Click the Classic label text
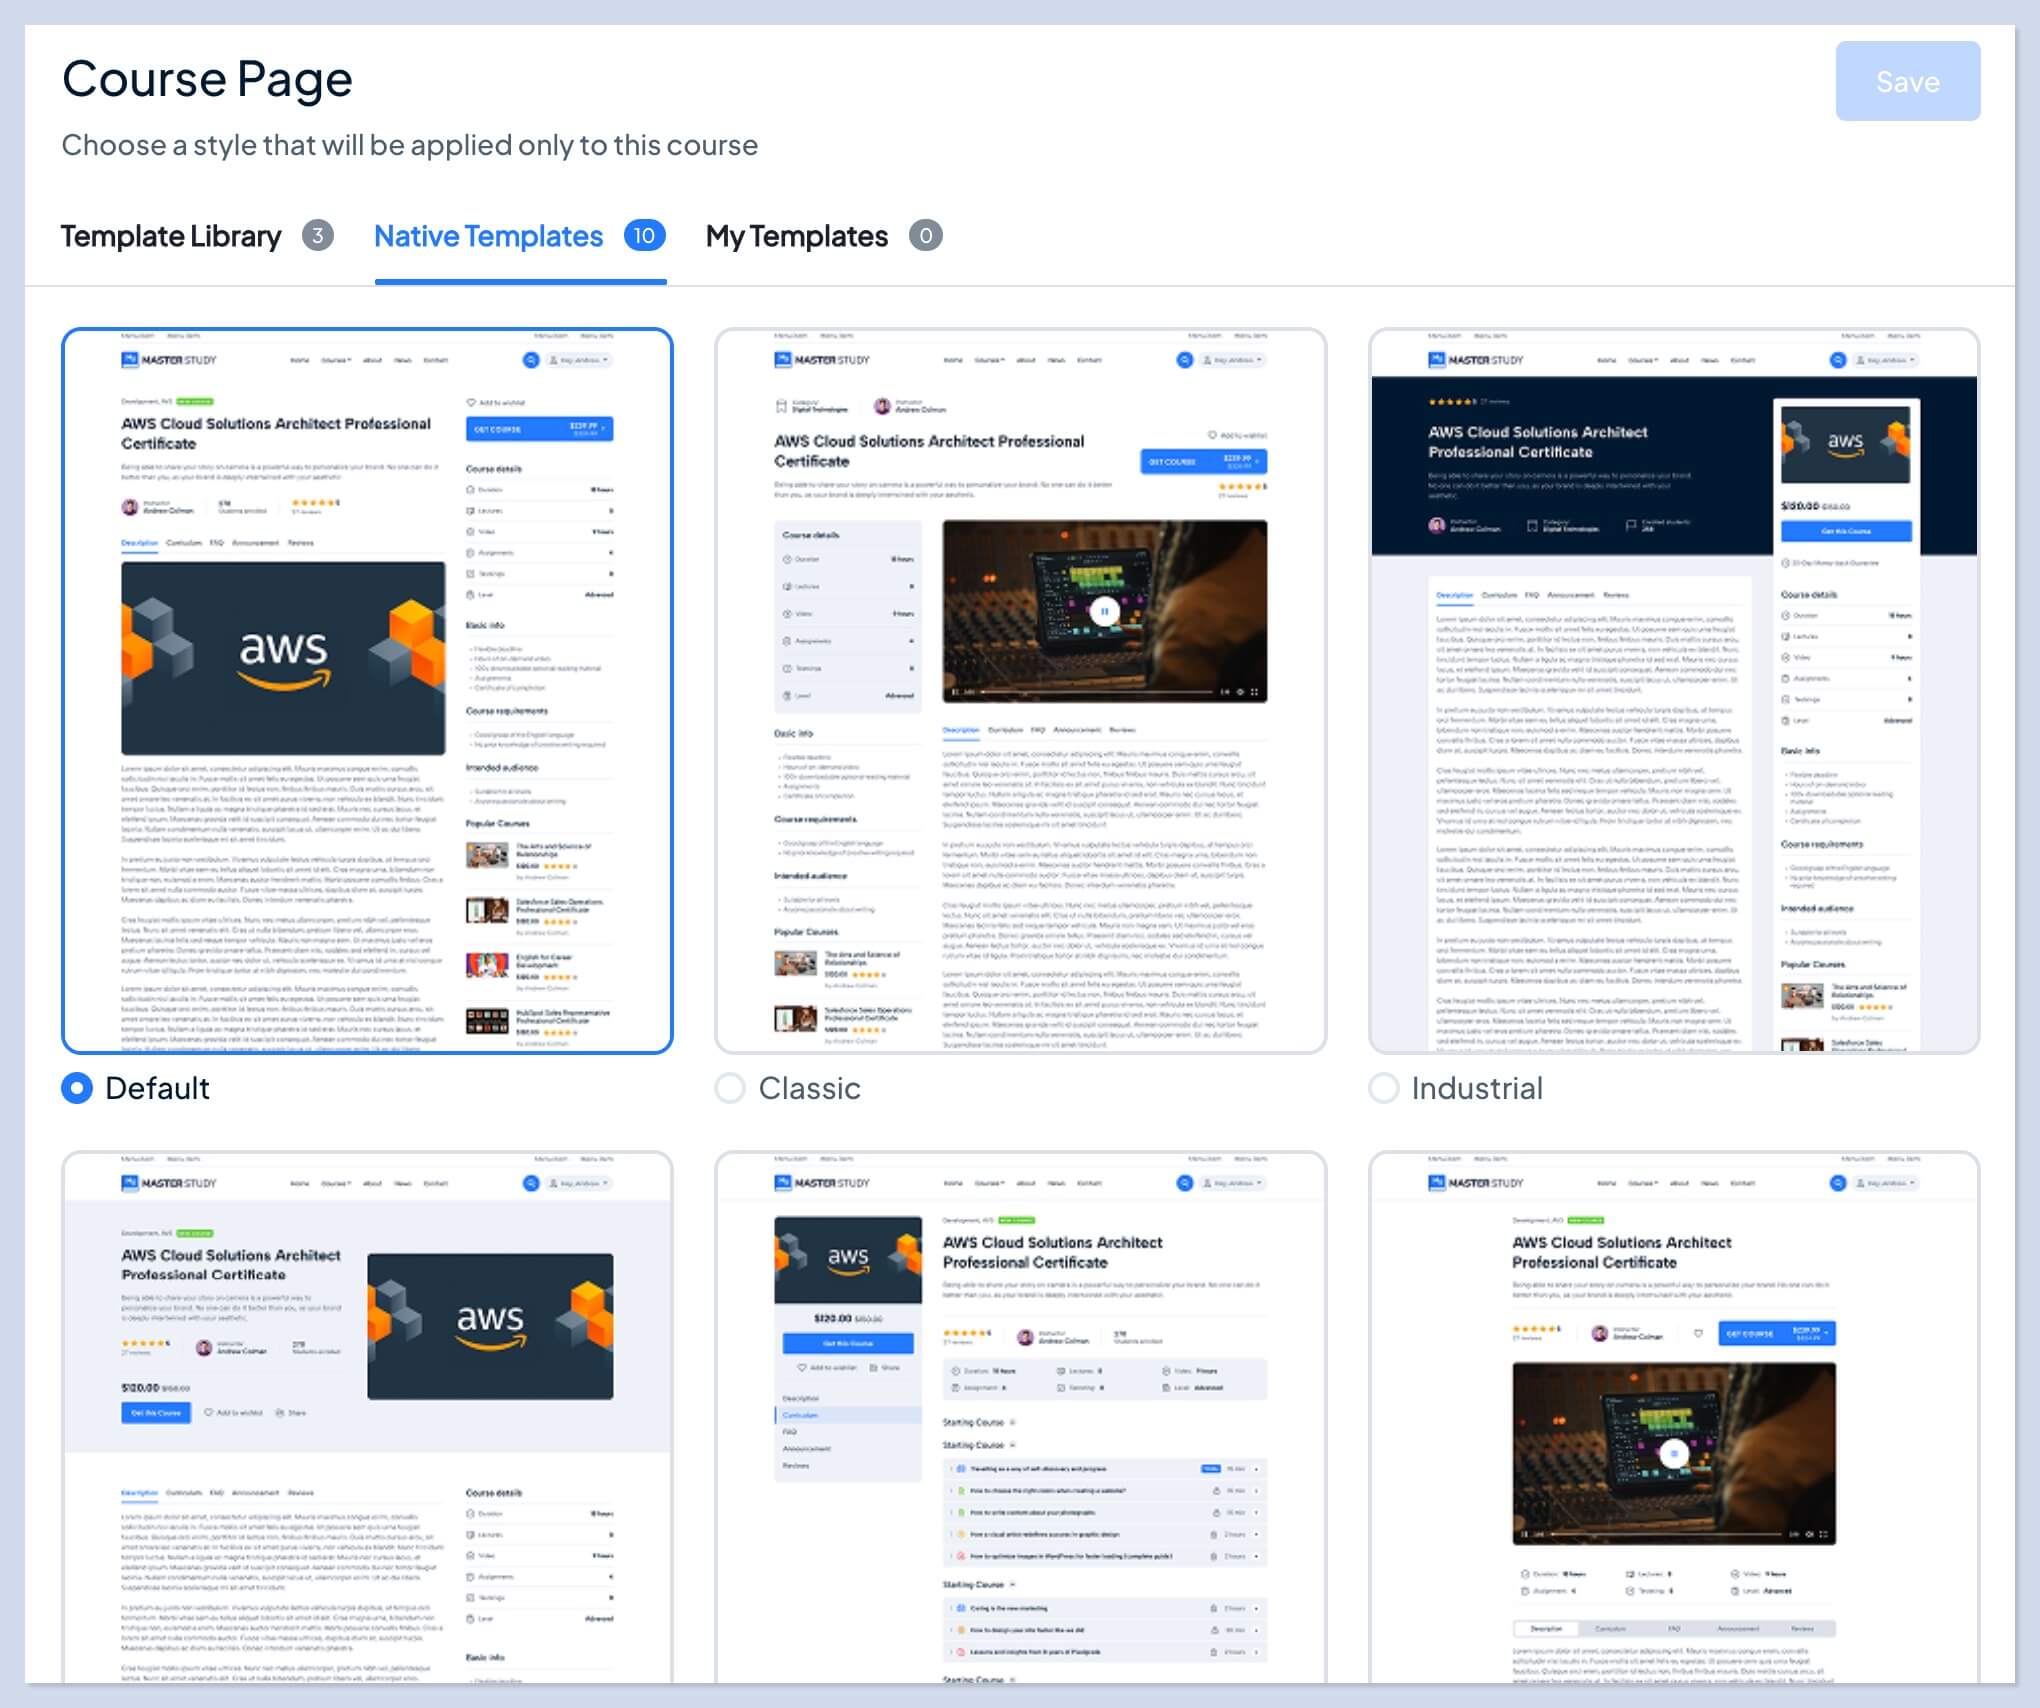 [809, 1088]
